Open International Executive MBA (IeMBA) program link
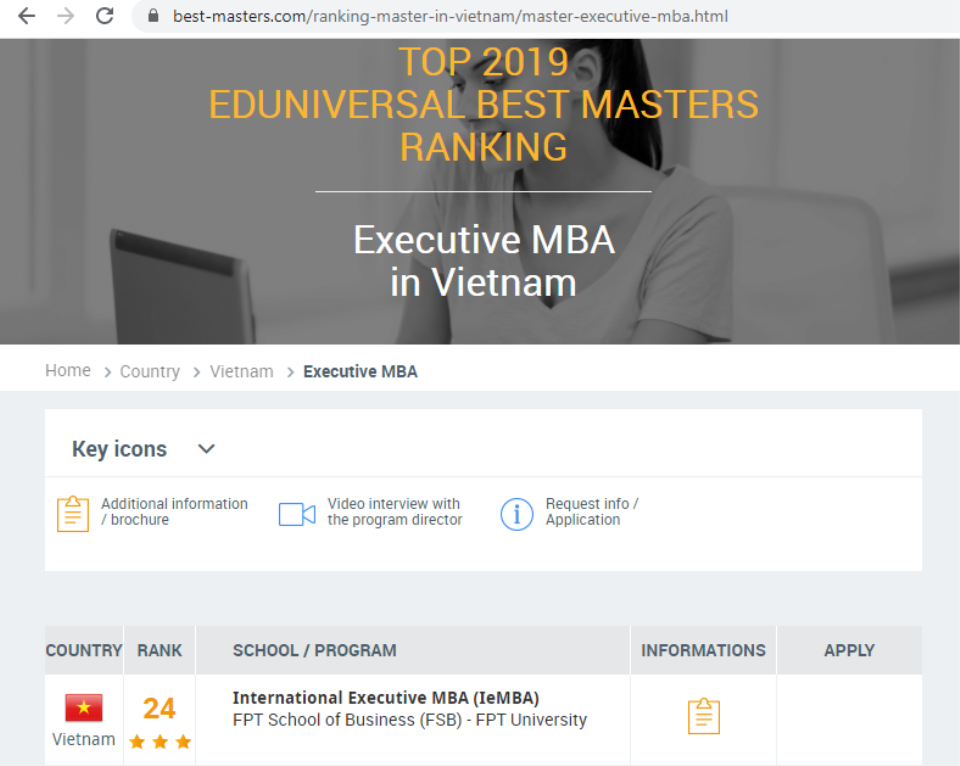 coord(386,698)
